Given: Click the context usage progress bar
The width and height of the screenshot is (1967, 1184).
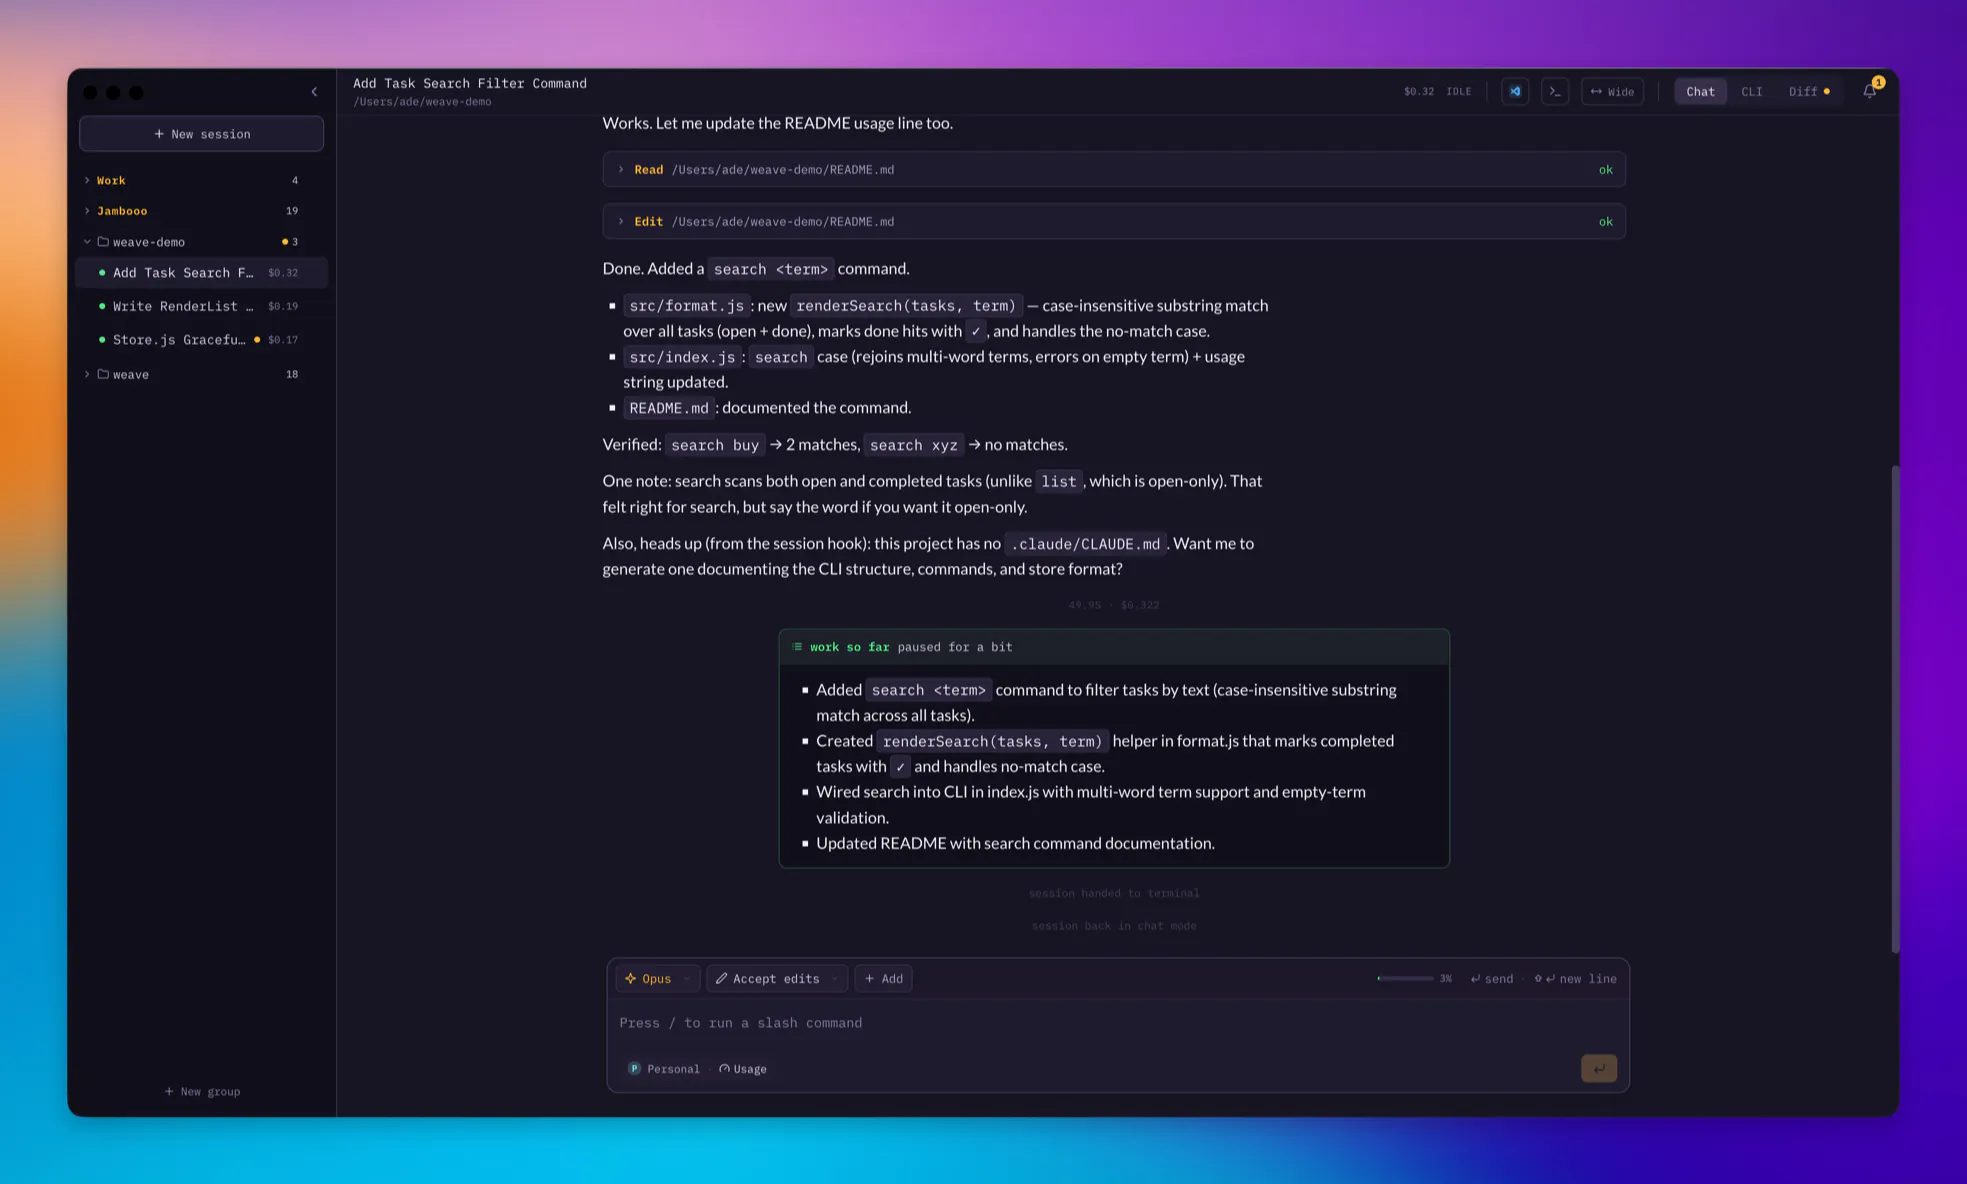Looking at the screenshot, I should (x=1404, y=978).
